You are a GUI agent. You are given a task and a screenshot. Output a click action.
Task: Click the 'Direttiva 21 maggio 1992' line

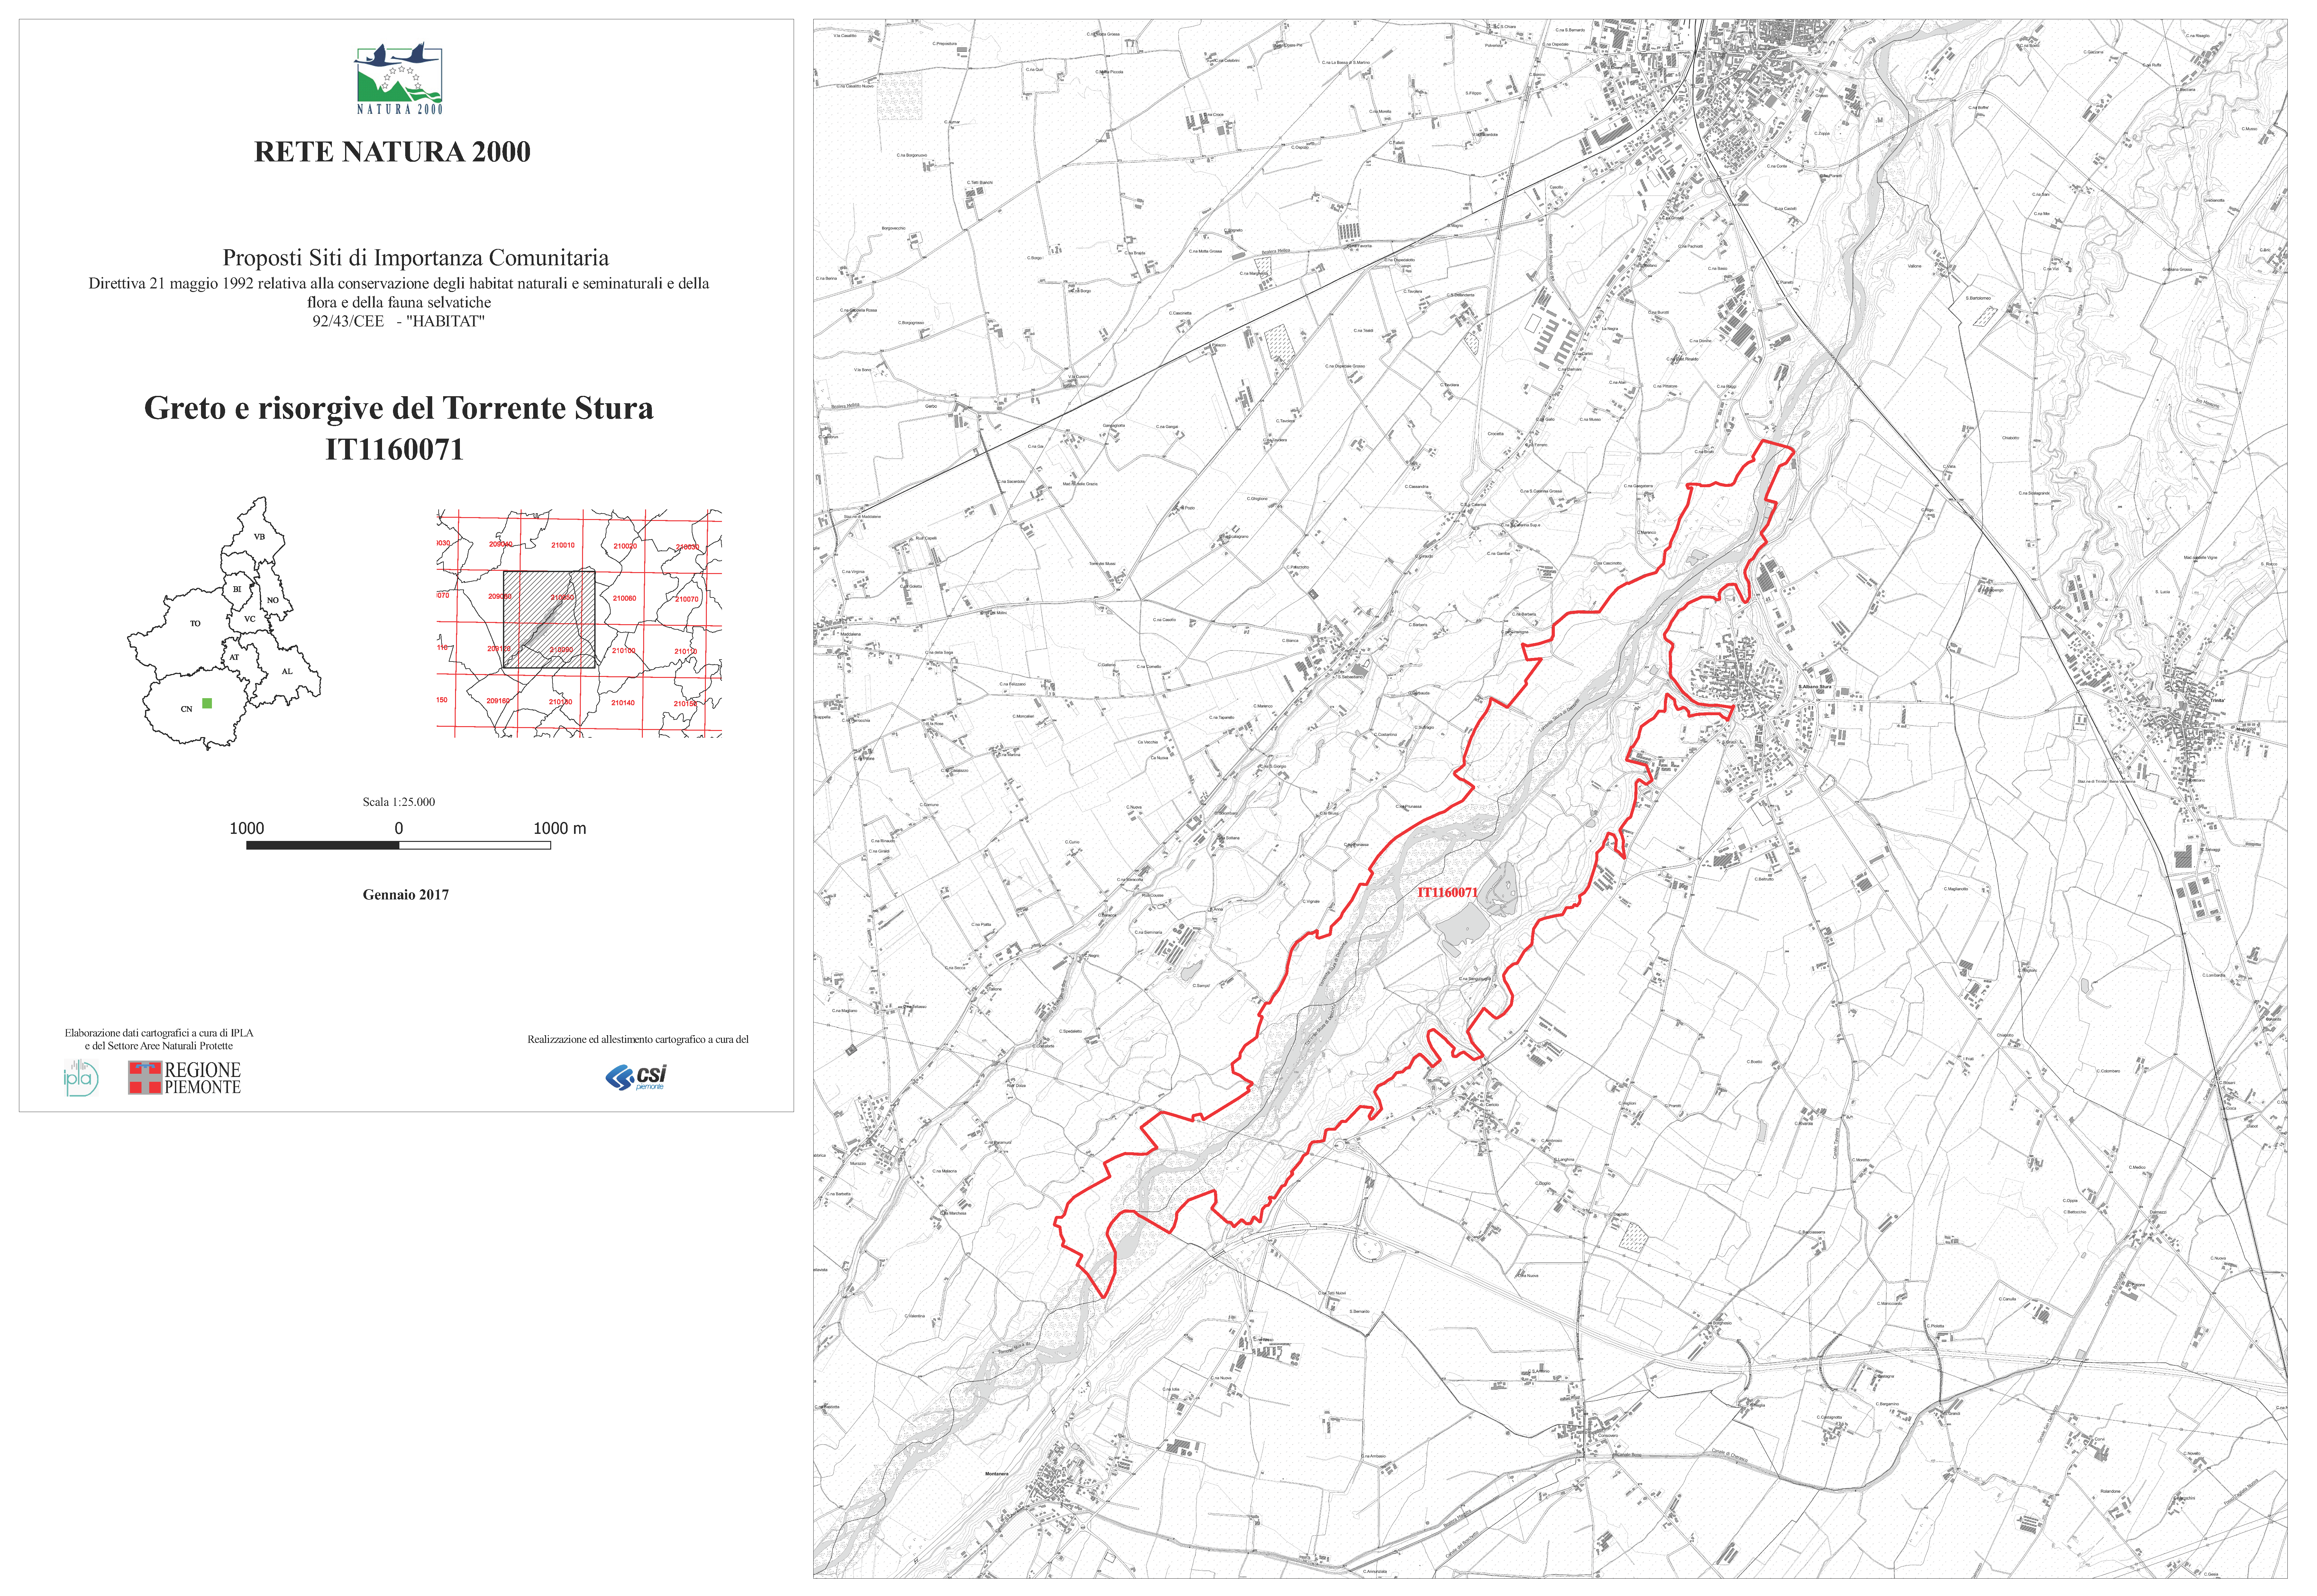[x=399, y=284]
